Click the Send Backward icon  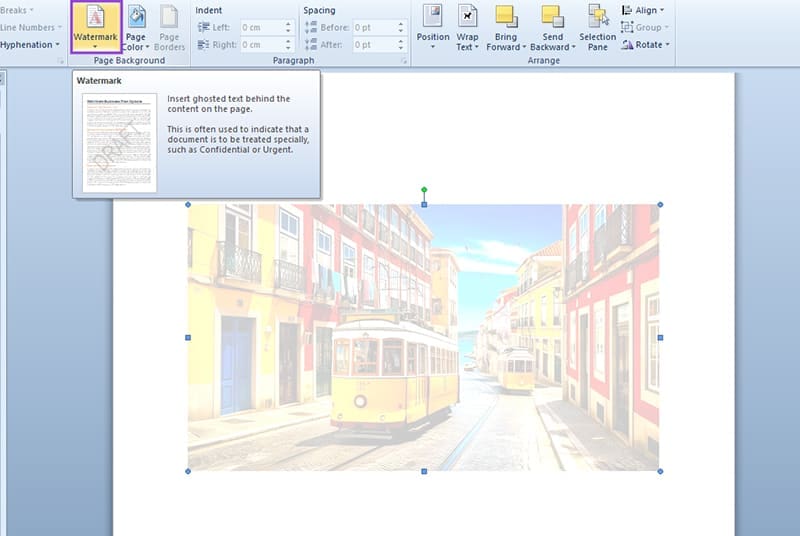552,17
